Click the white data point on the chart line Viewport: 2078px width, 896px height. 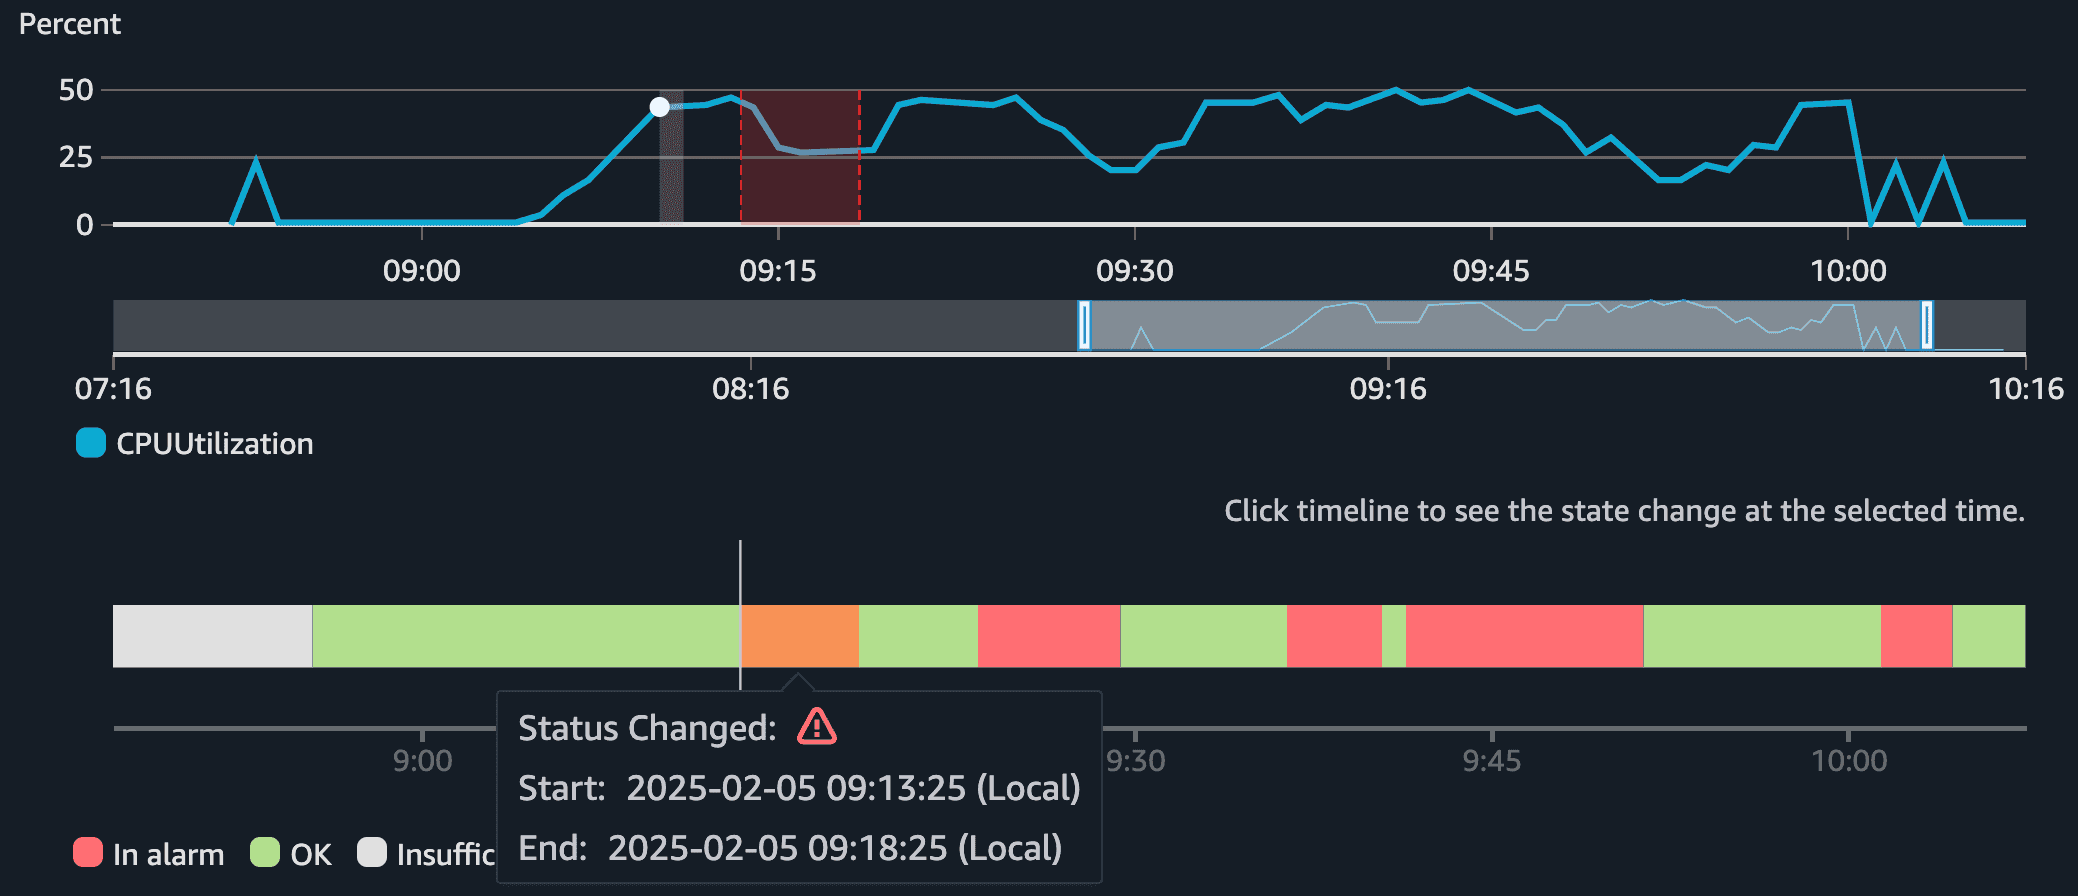click(x=660, y=107)
